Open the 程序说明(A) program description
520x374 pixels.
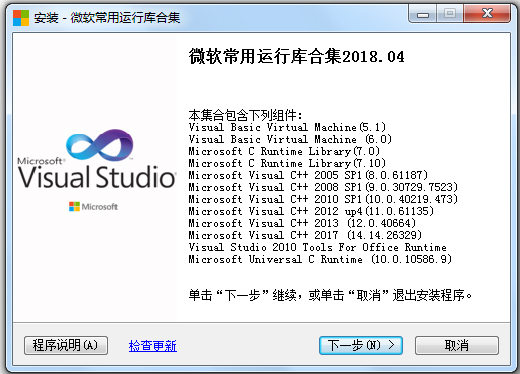[66, 345]
